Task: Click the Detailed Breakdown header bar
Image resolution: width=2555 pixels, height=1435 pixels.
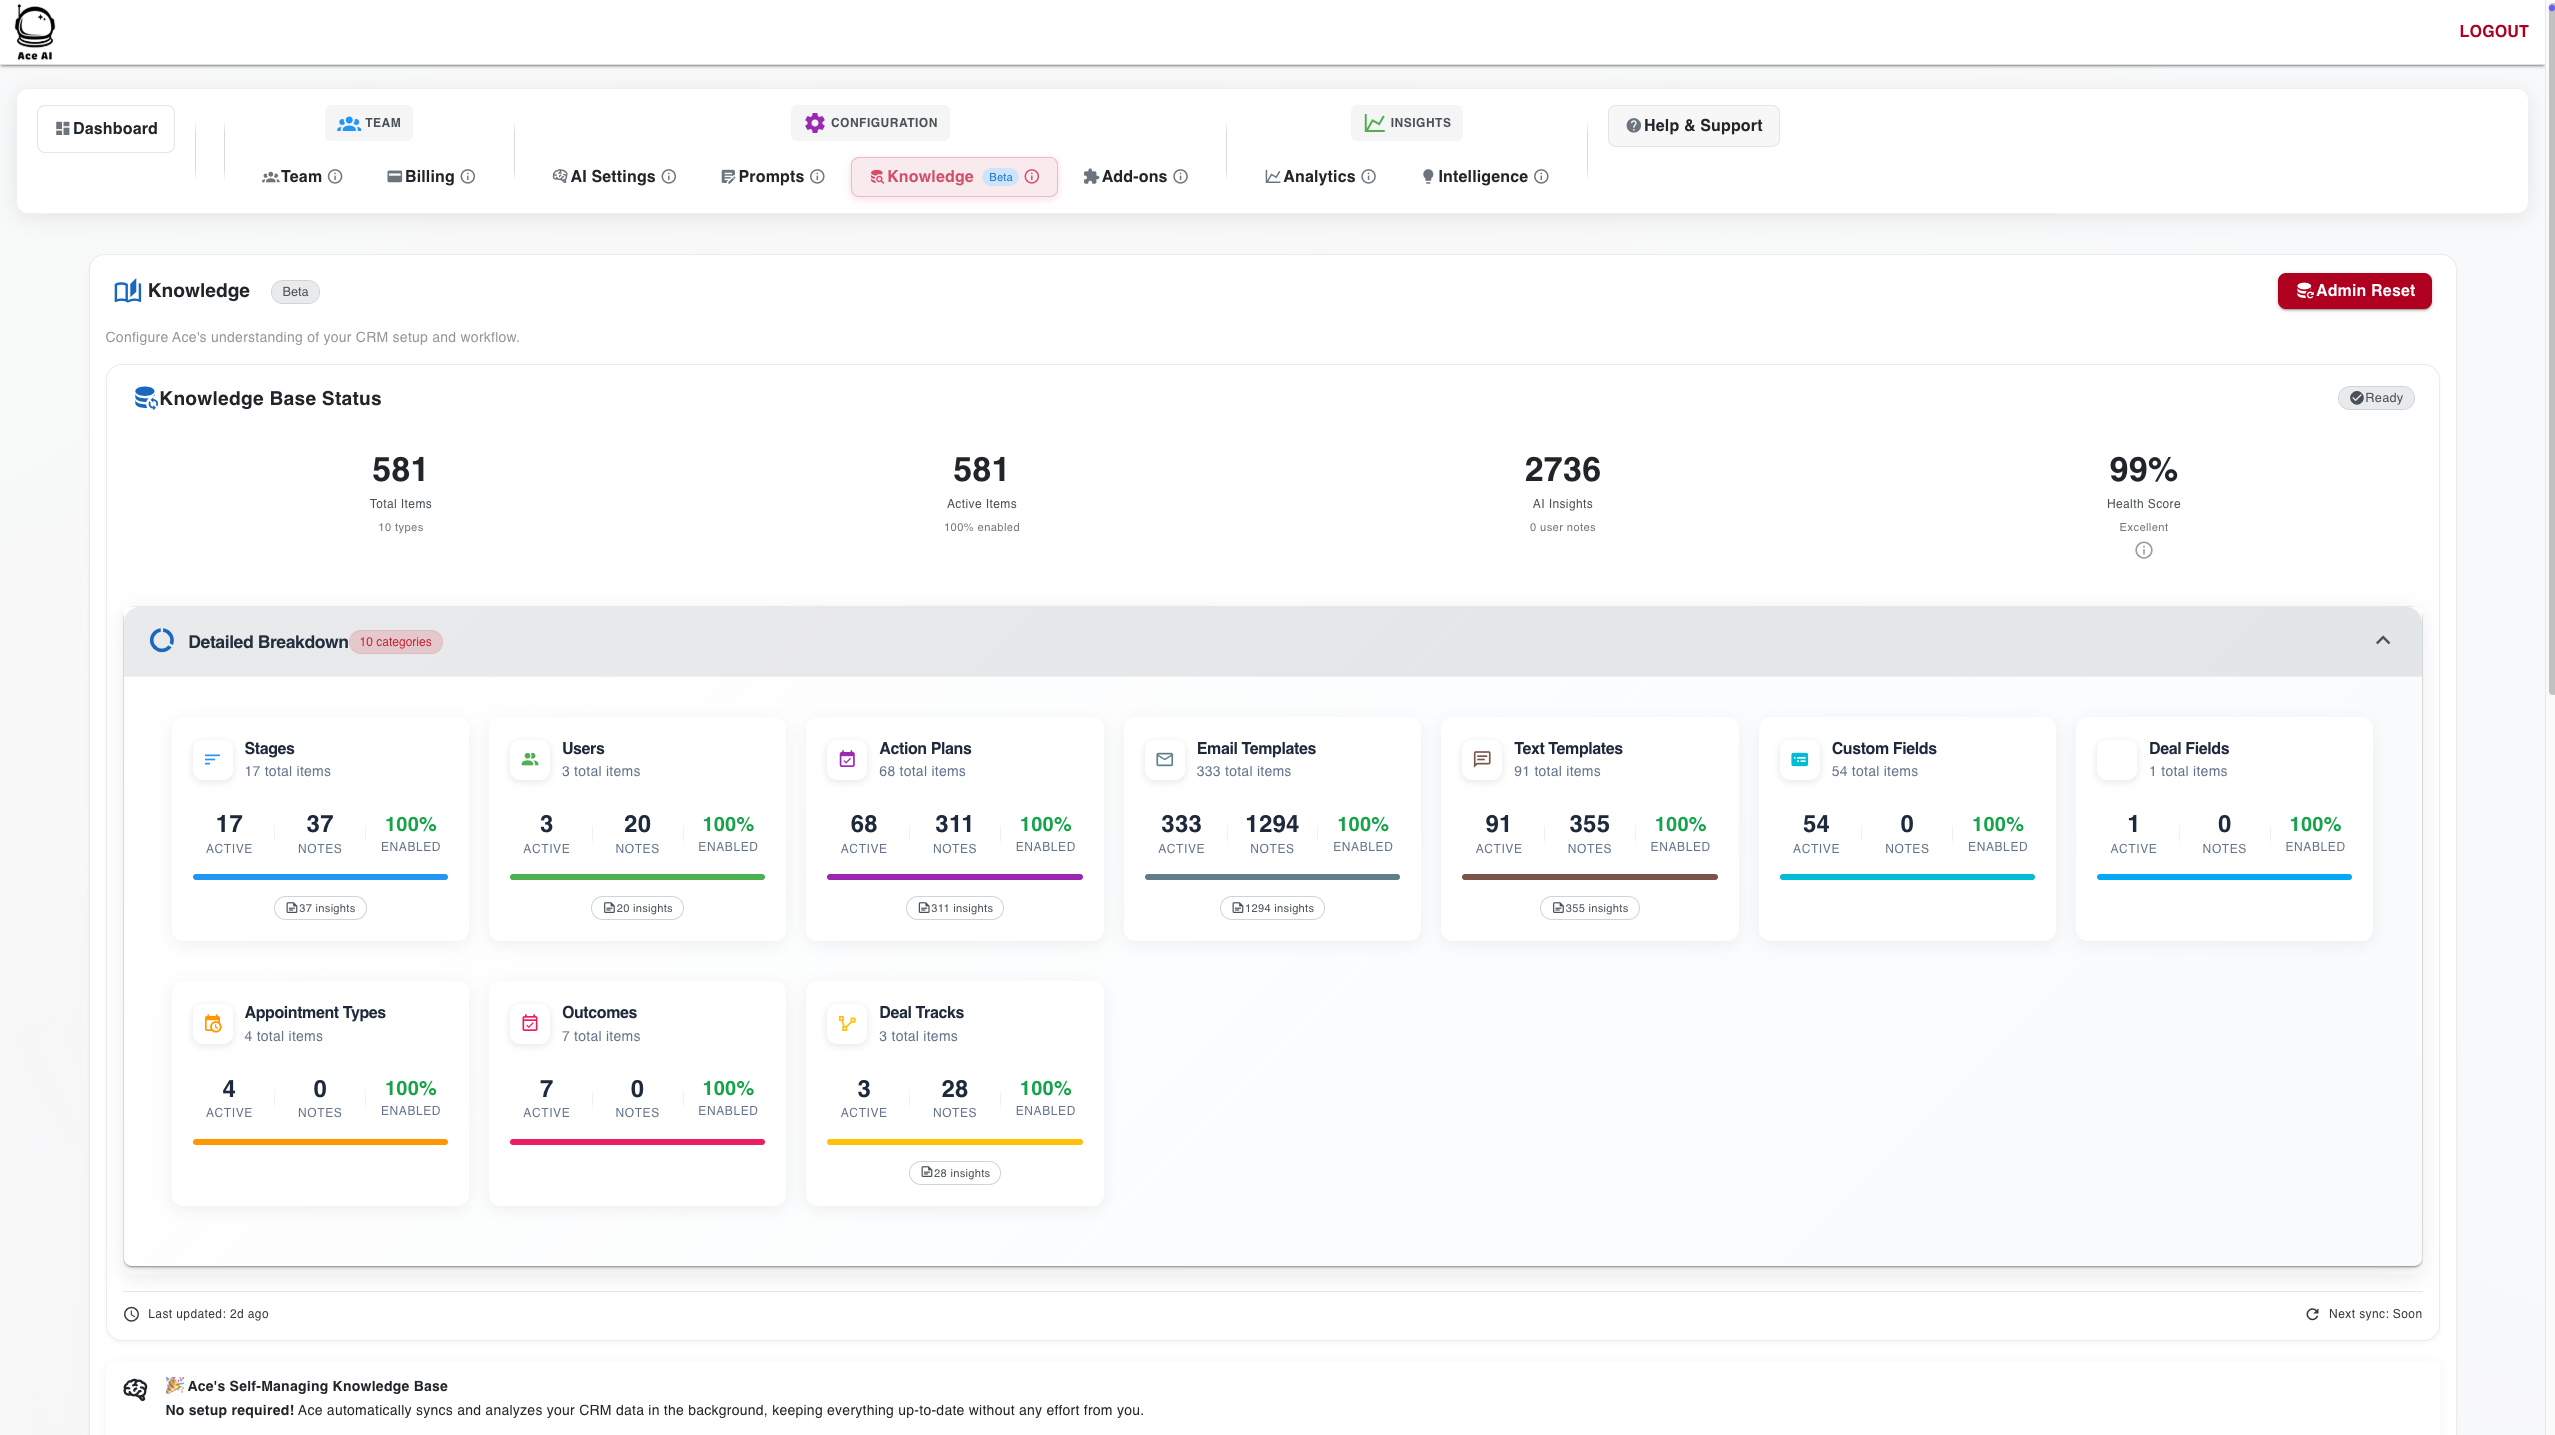Action: click(1272, 642)
